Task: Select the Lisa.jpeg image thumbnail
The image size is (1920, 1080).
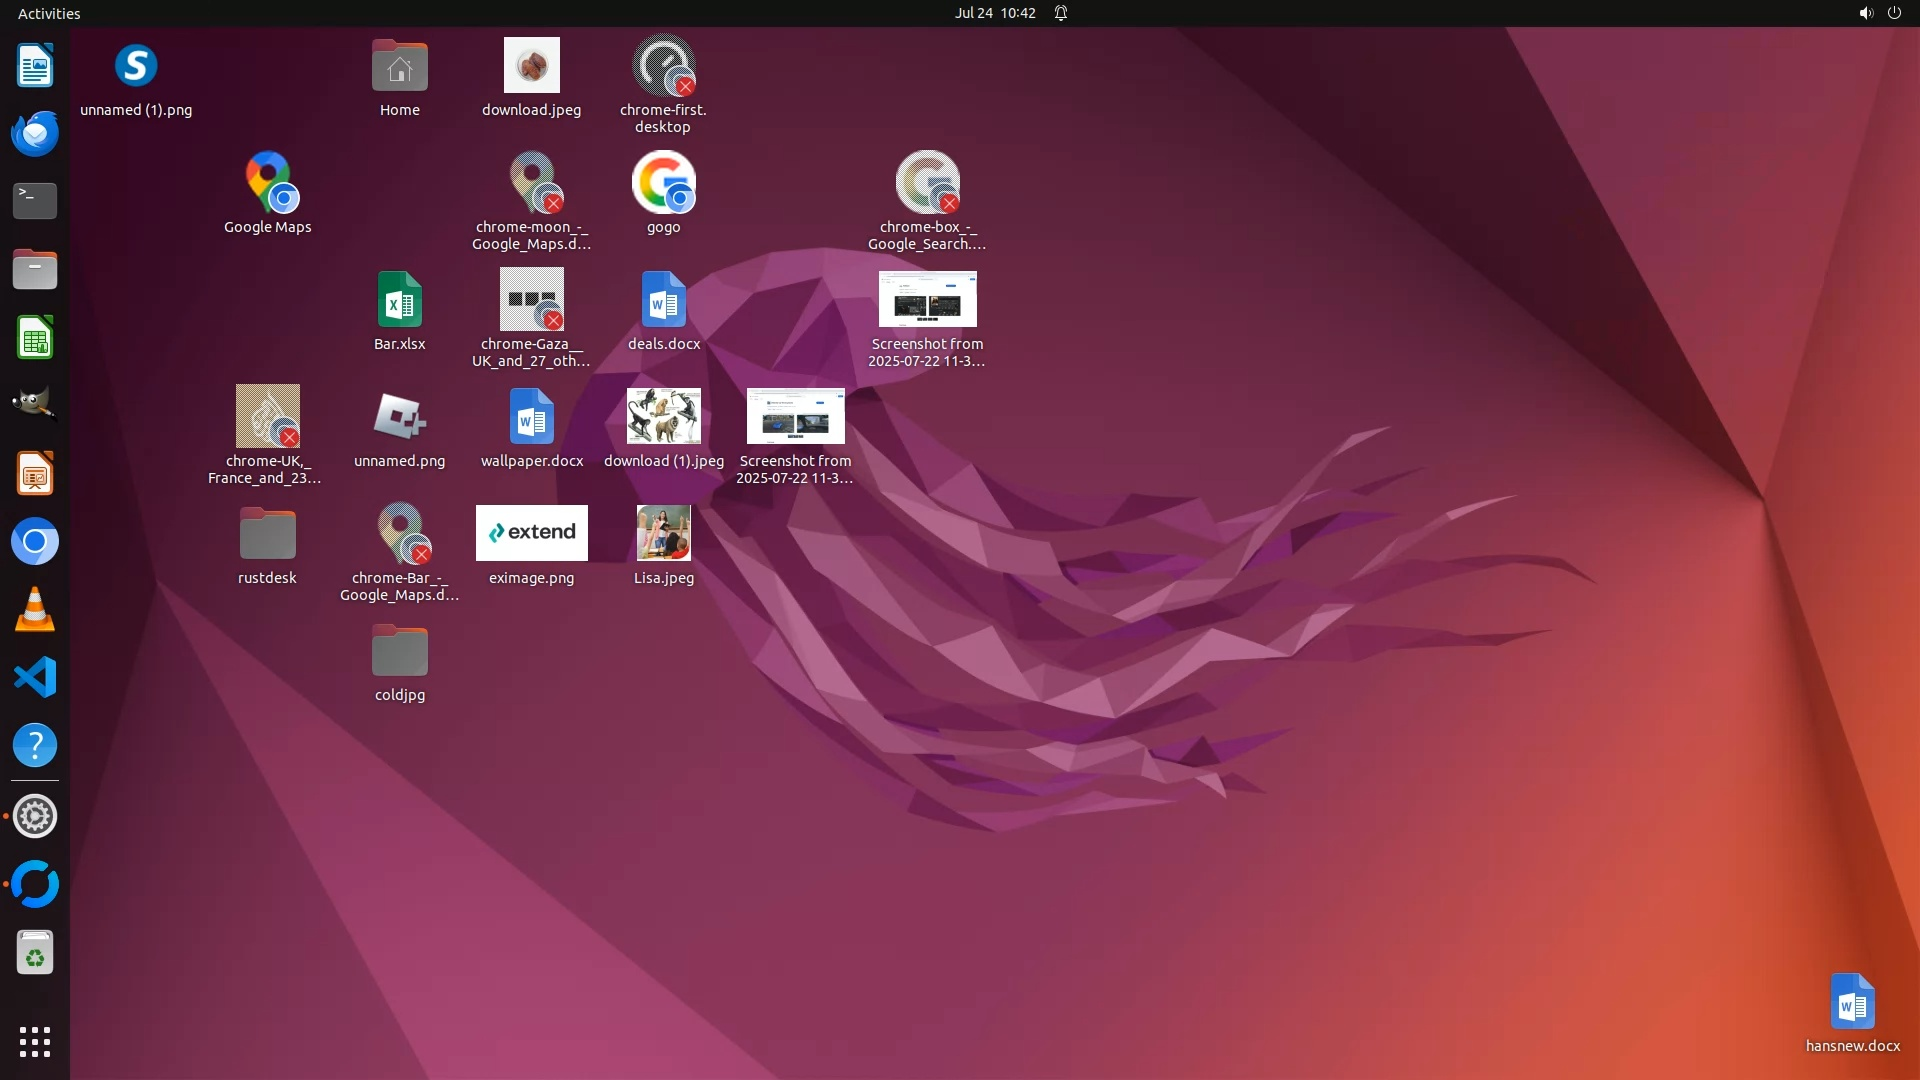Action: [x=663, y=533]
